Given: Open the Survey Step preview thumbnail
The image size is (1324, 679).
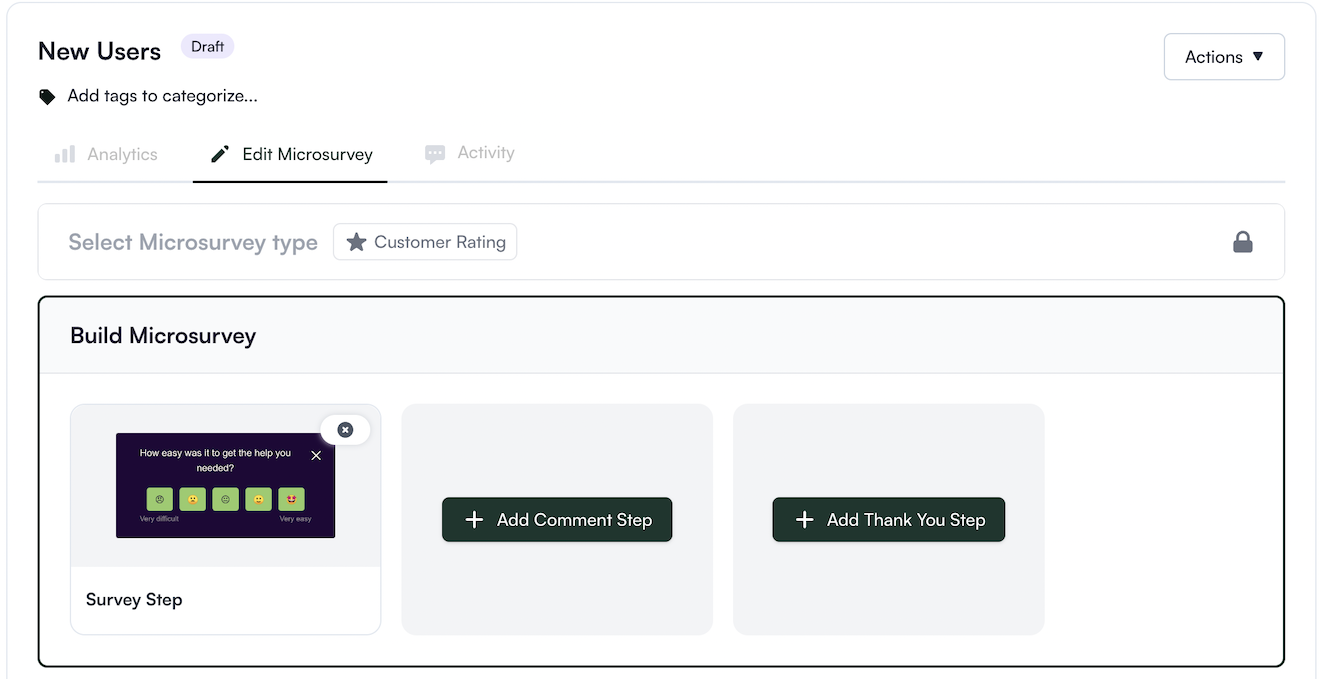Looking at the screenshot, I should point(226,486).
